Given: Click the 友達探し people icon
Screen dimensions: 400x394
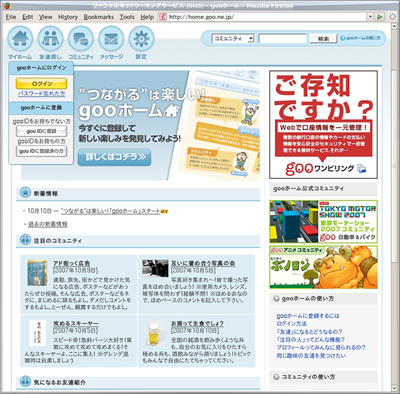Looking at the screenshot, I should tap(50, 39).
